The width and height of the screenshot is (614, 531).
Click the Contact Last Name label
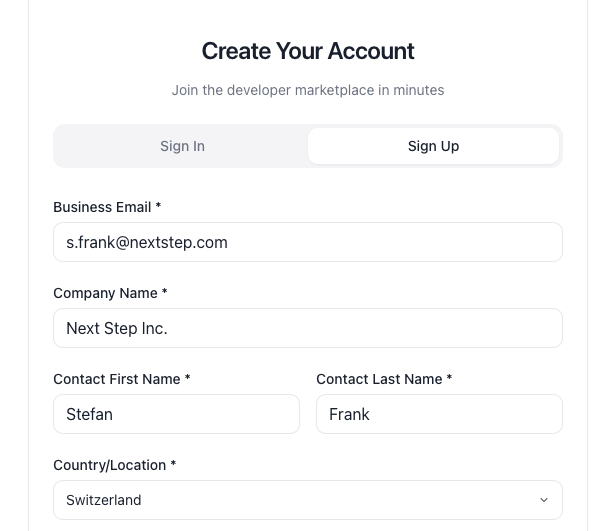click(379, 379)
